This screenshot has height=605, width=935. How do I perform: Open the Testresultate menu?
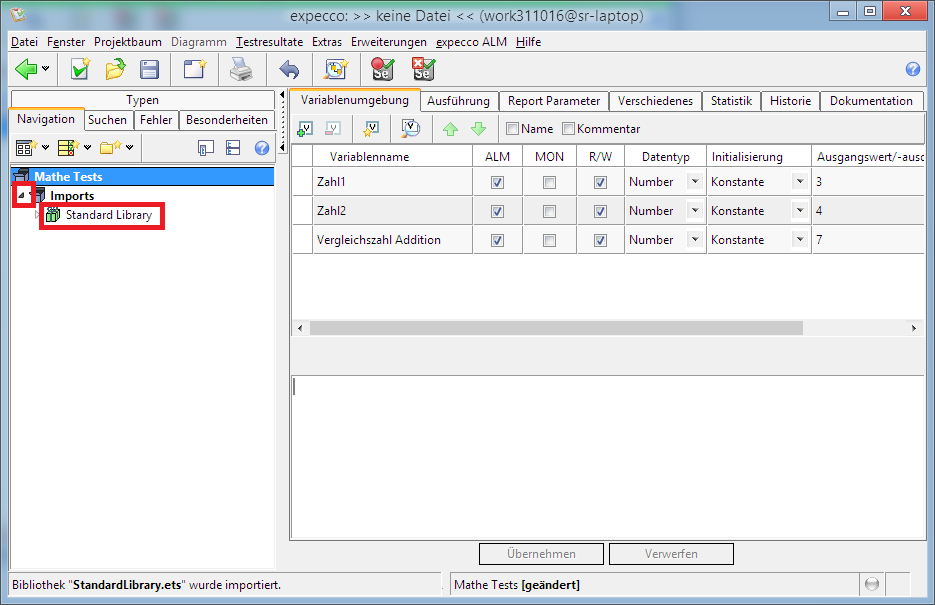(269, 42)
